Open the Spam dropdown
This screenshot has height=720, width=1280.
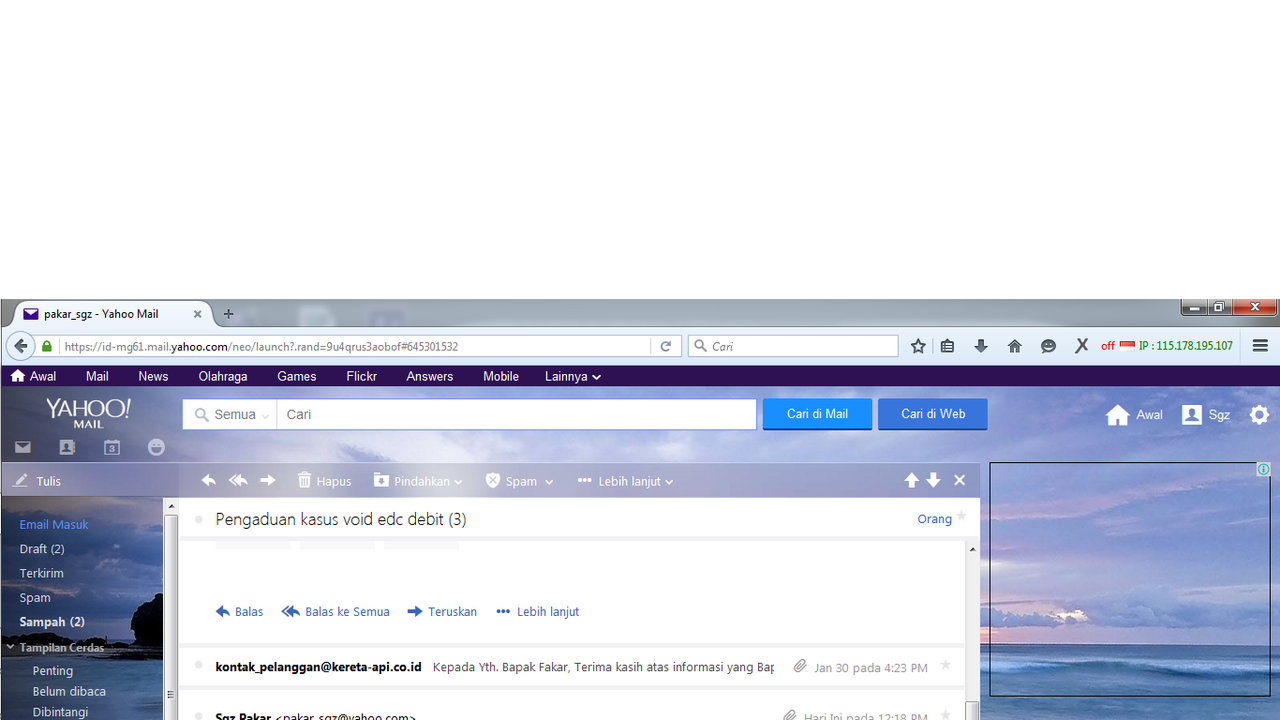[x=519, y=481]
